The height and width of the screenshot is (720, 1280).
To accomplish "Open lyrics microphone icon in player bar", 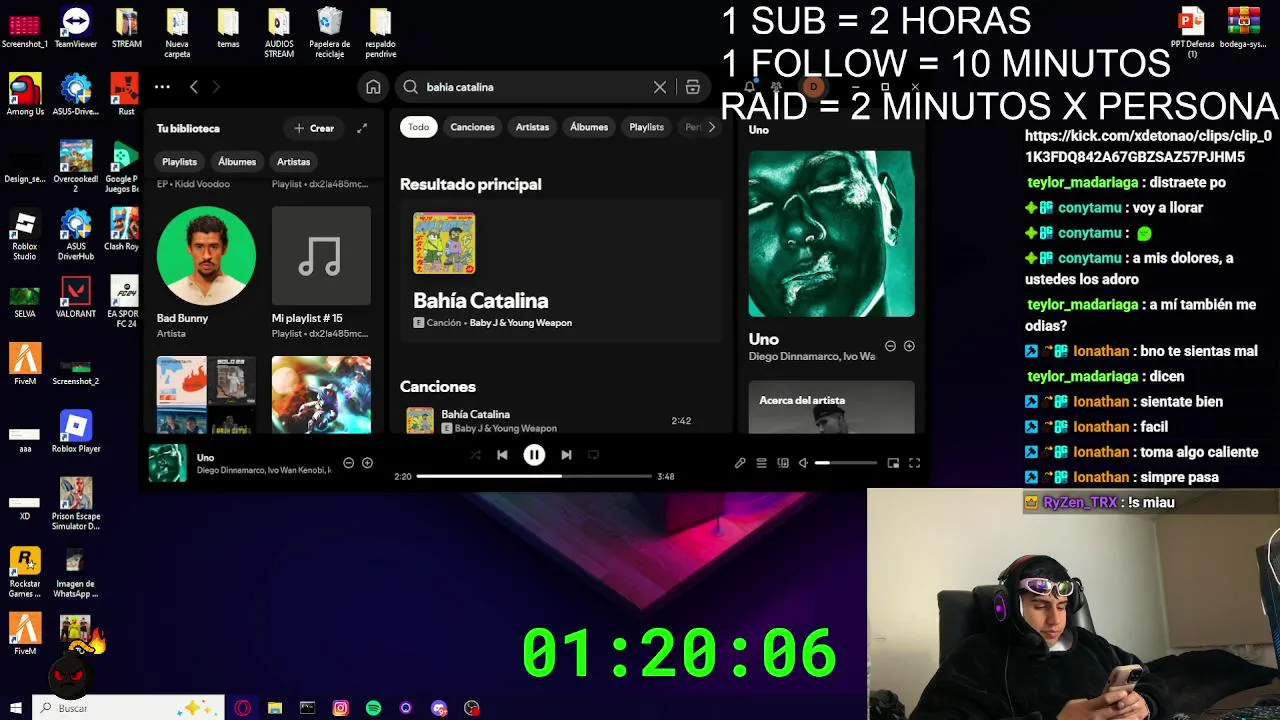I will click(740, 463).
